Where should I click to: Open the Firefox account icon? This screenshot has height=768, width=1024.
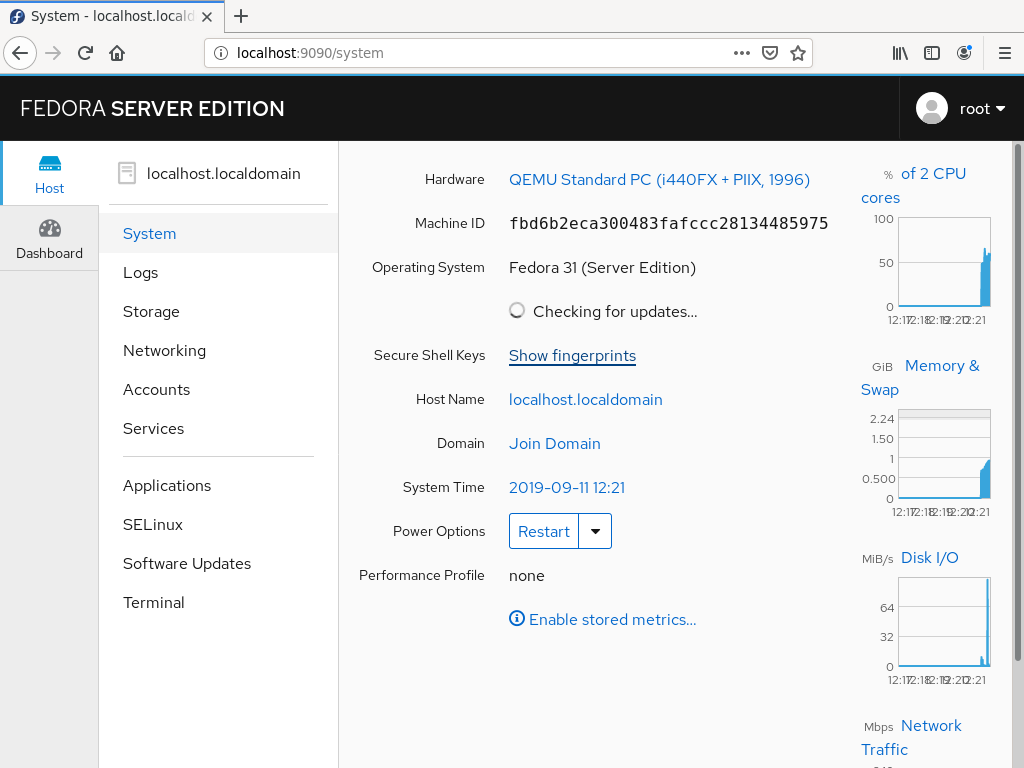(964, 53)
